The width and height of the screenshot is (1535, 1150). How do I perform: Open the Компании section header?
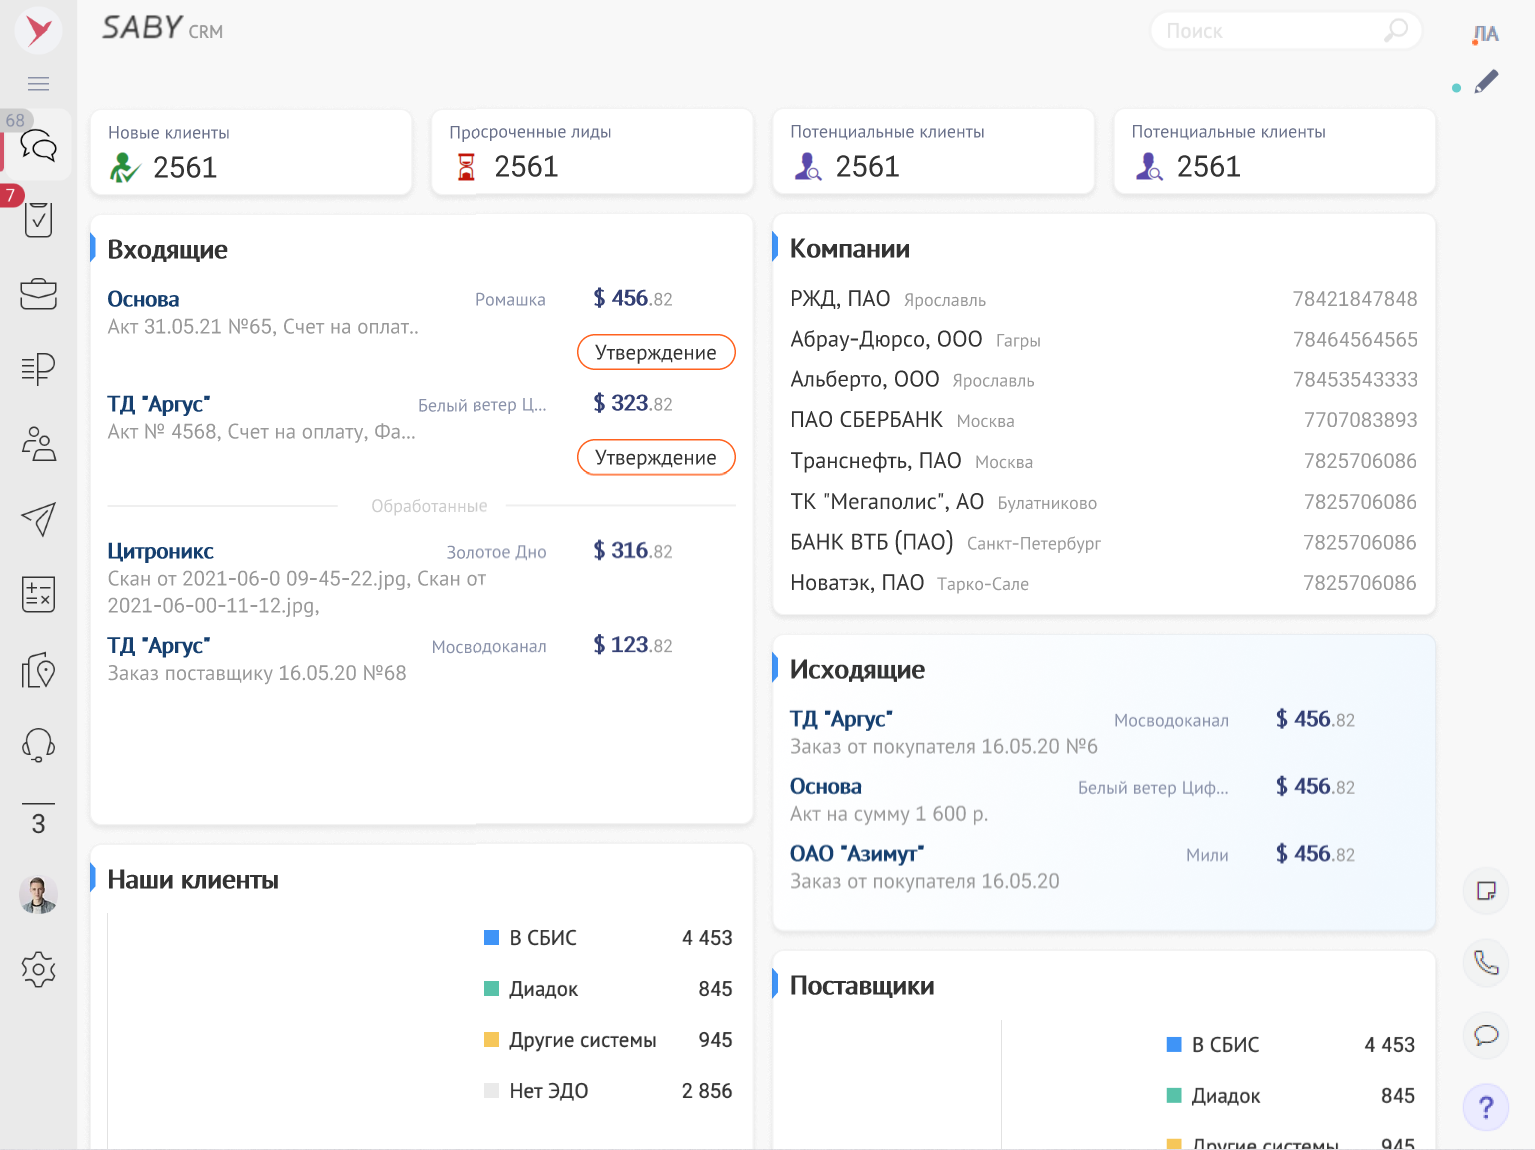tap(850, 249)
